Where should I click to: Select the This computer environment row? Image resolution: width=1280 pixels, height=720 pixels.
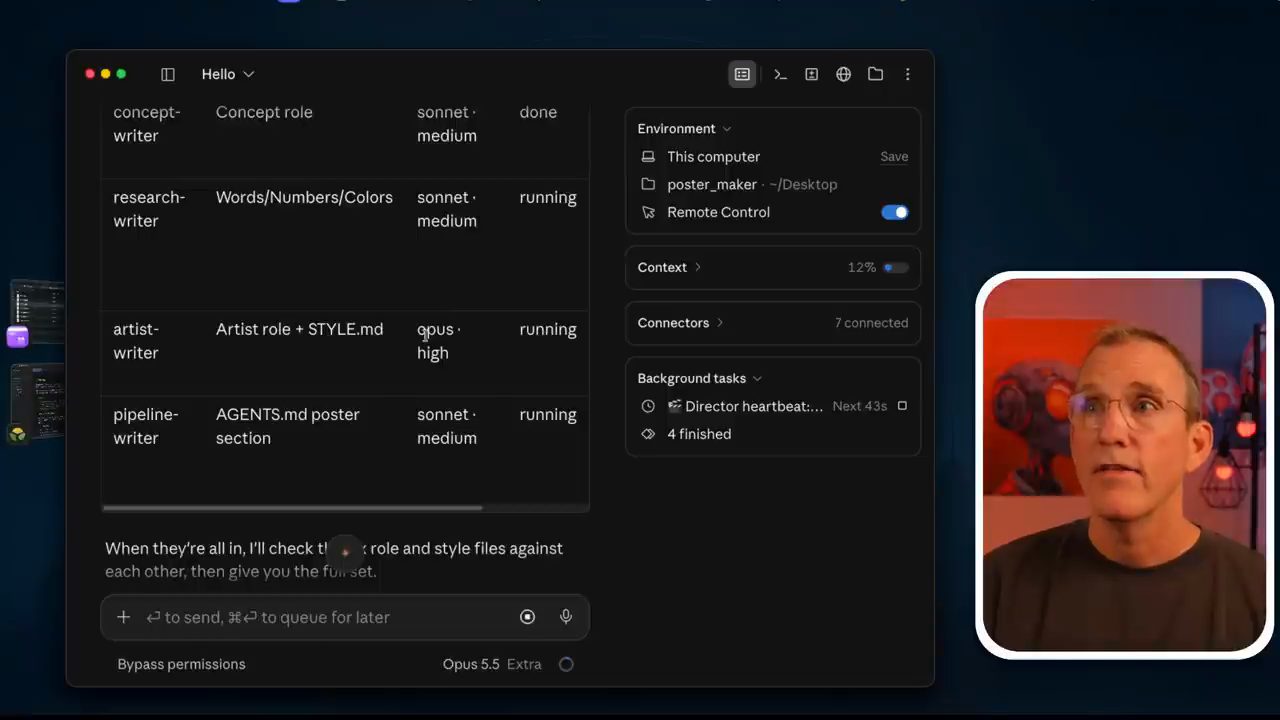point(774,157)
